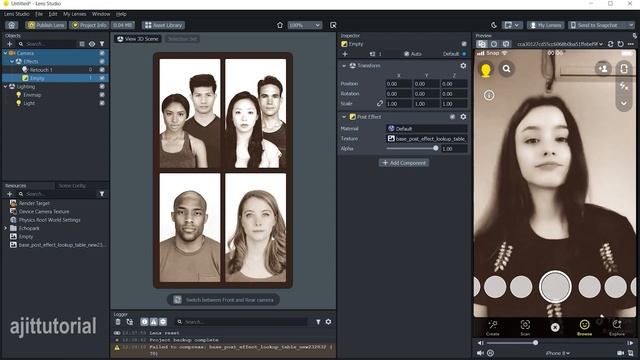Open the Lens Studio menu
640x360 pixels.
point(17,14)
